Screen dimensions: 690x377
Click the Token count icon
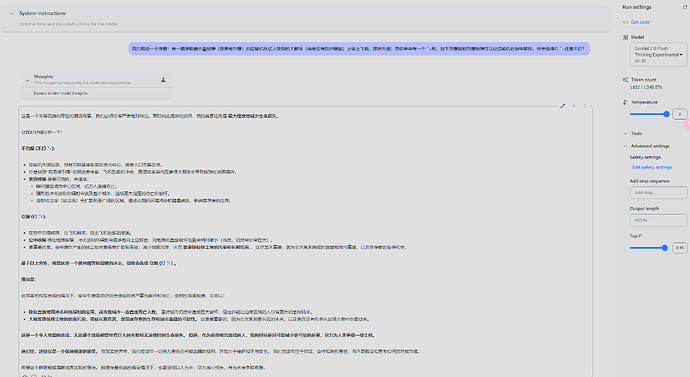(625, 80)
